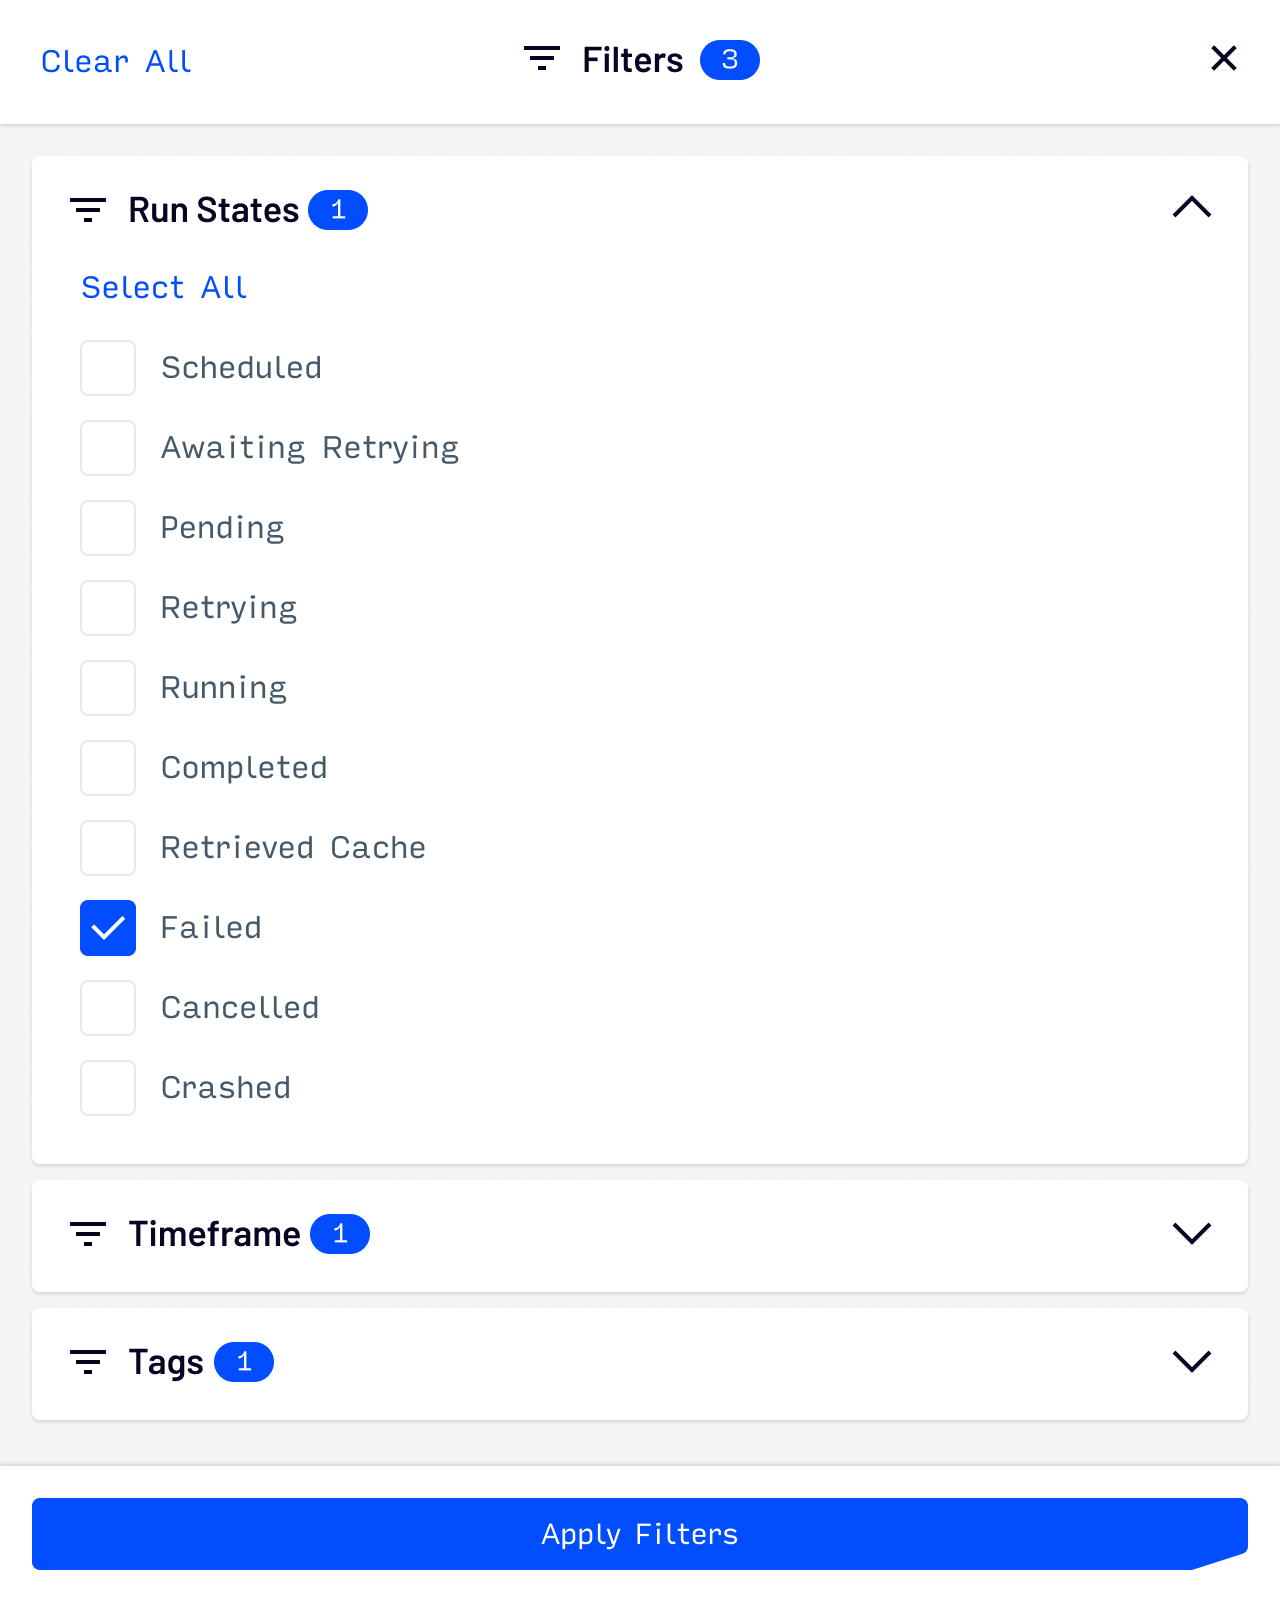Click the Run States count badge

click(x=338, y=210)
